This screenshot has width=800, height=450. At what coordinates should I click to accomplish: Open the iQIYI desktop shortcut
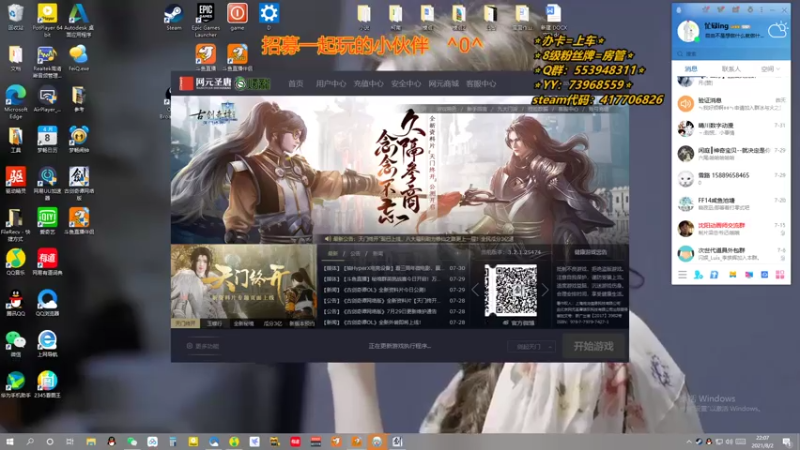coord(47,221)
